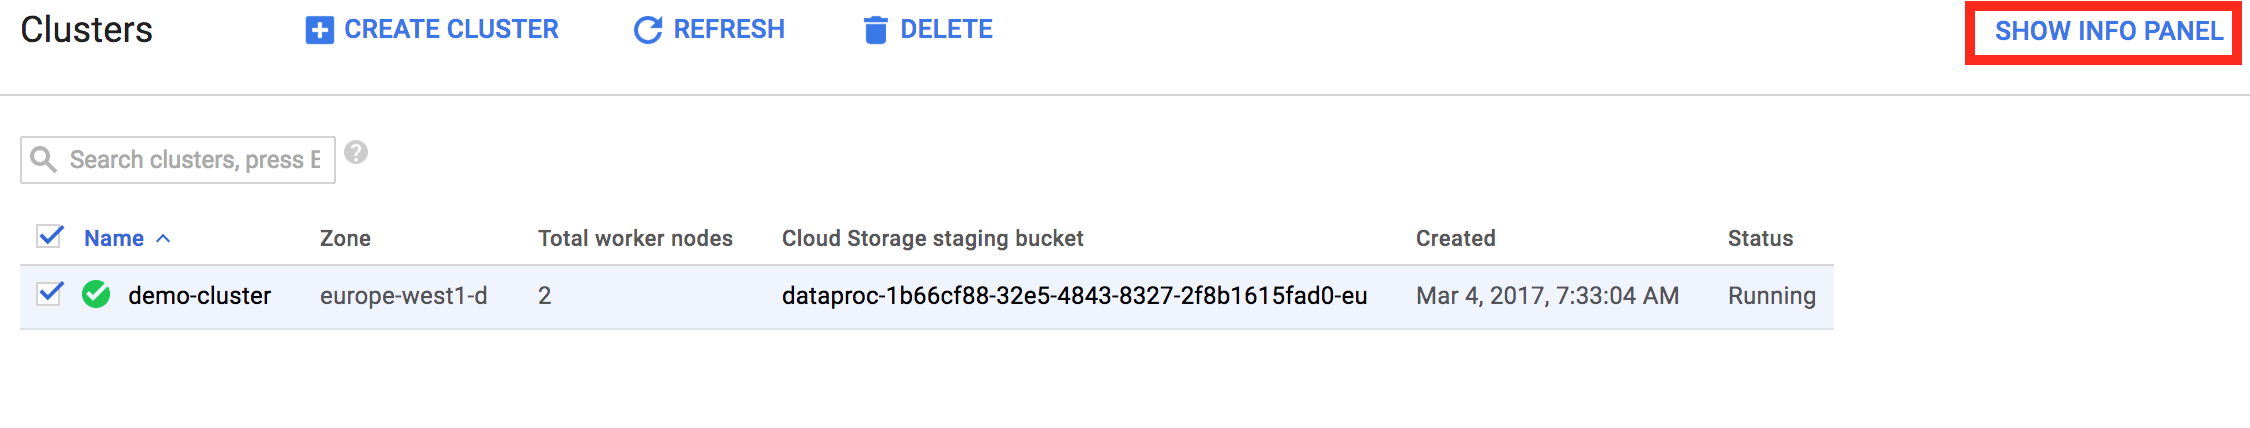The image size is (2250, 428).
Task: Toggle Name column sort arrow
Action: click(x=164, y=239)
